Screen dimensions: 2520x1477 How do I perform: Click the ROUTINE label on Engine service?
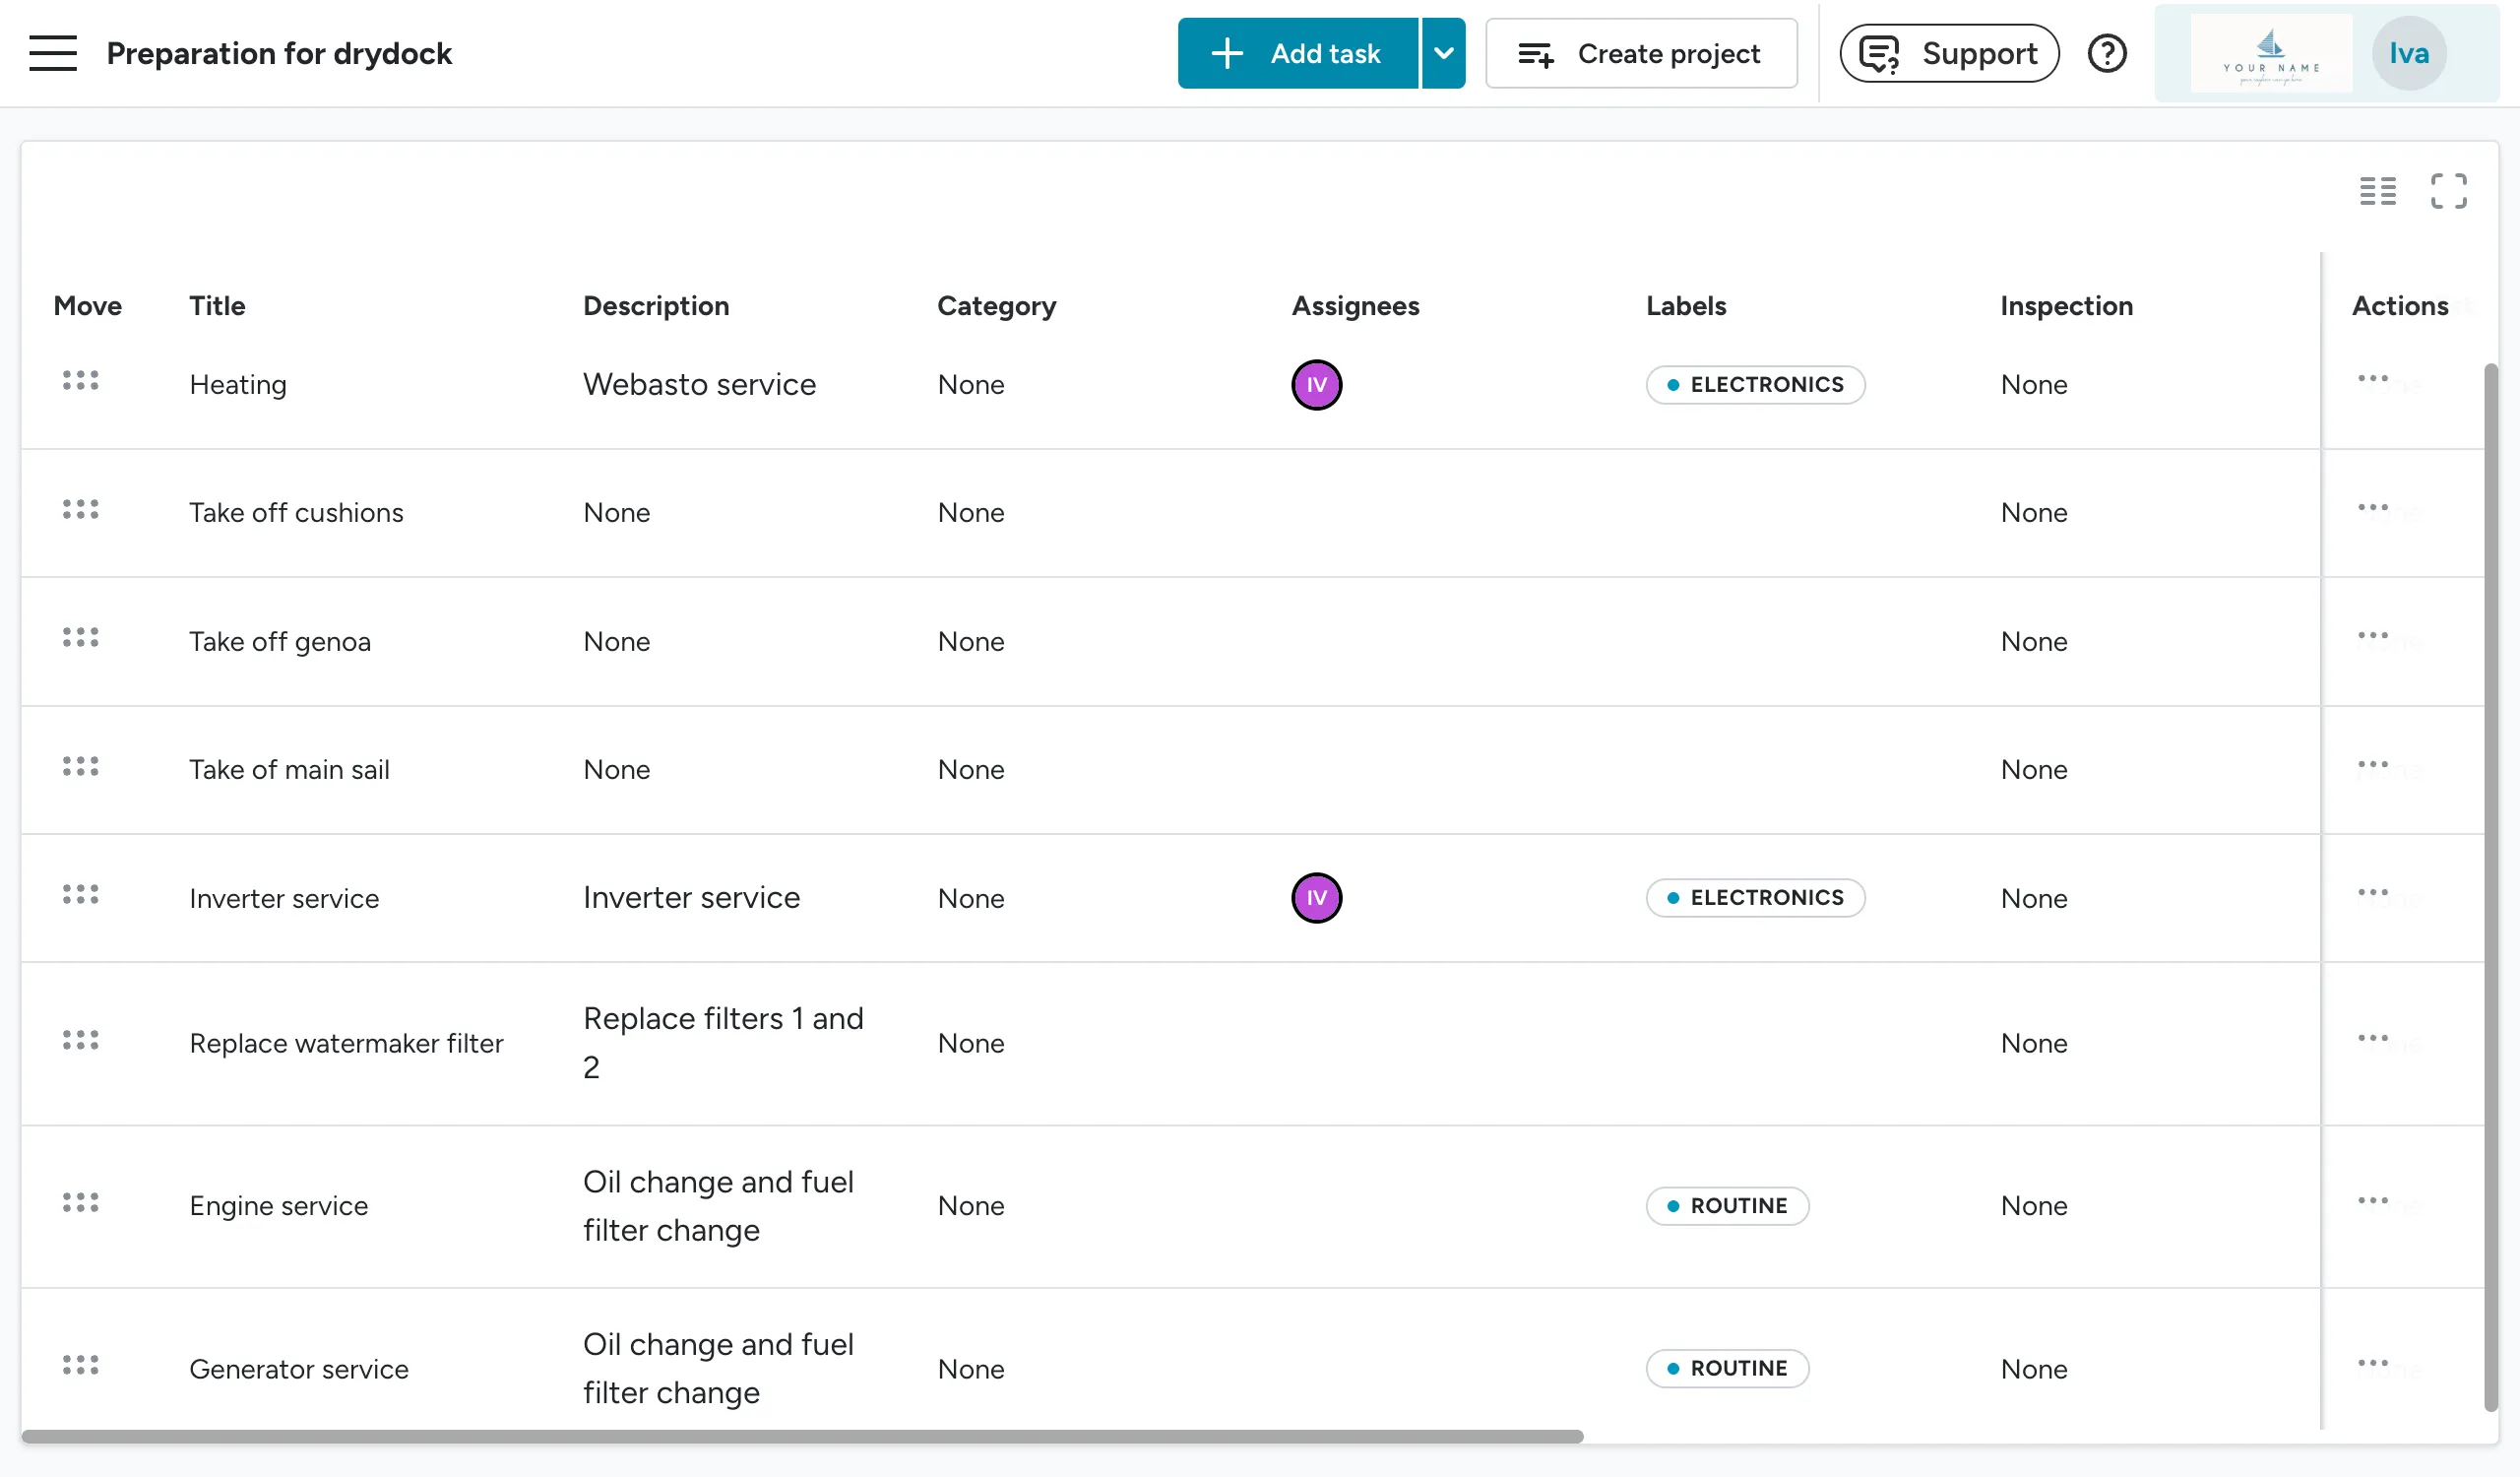pos(1727,1206)
